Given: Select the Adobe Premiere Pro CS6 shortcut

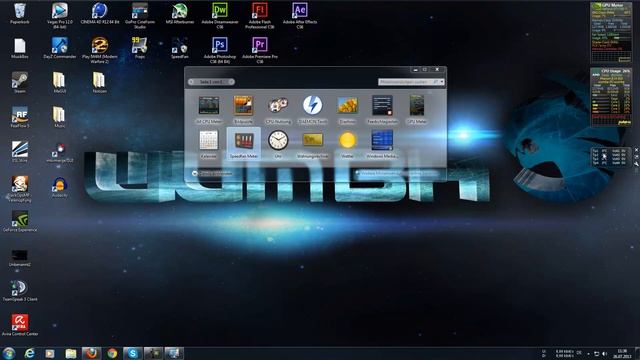Looking at the screenshot, I should point(260,50).
